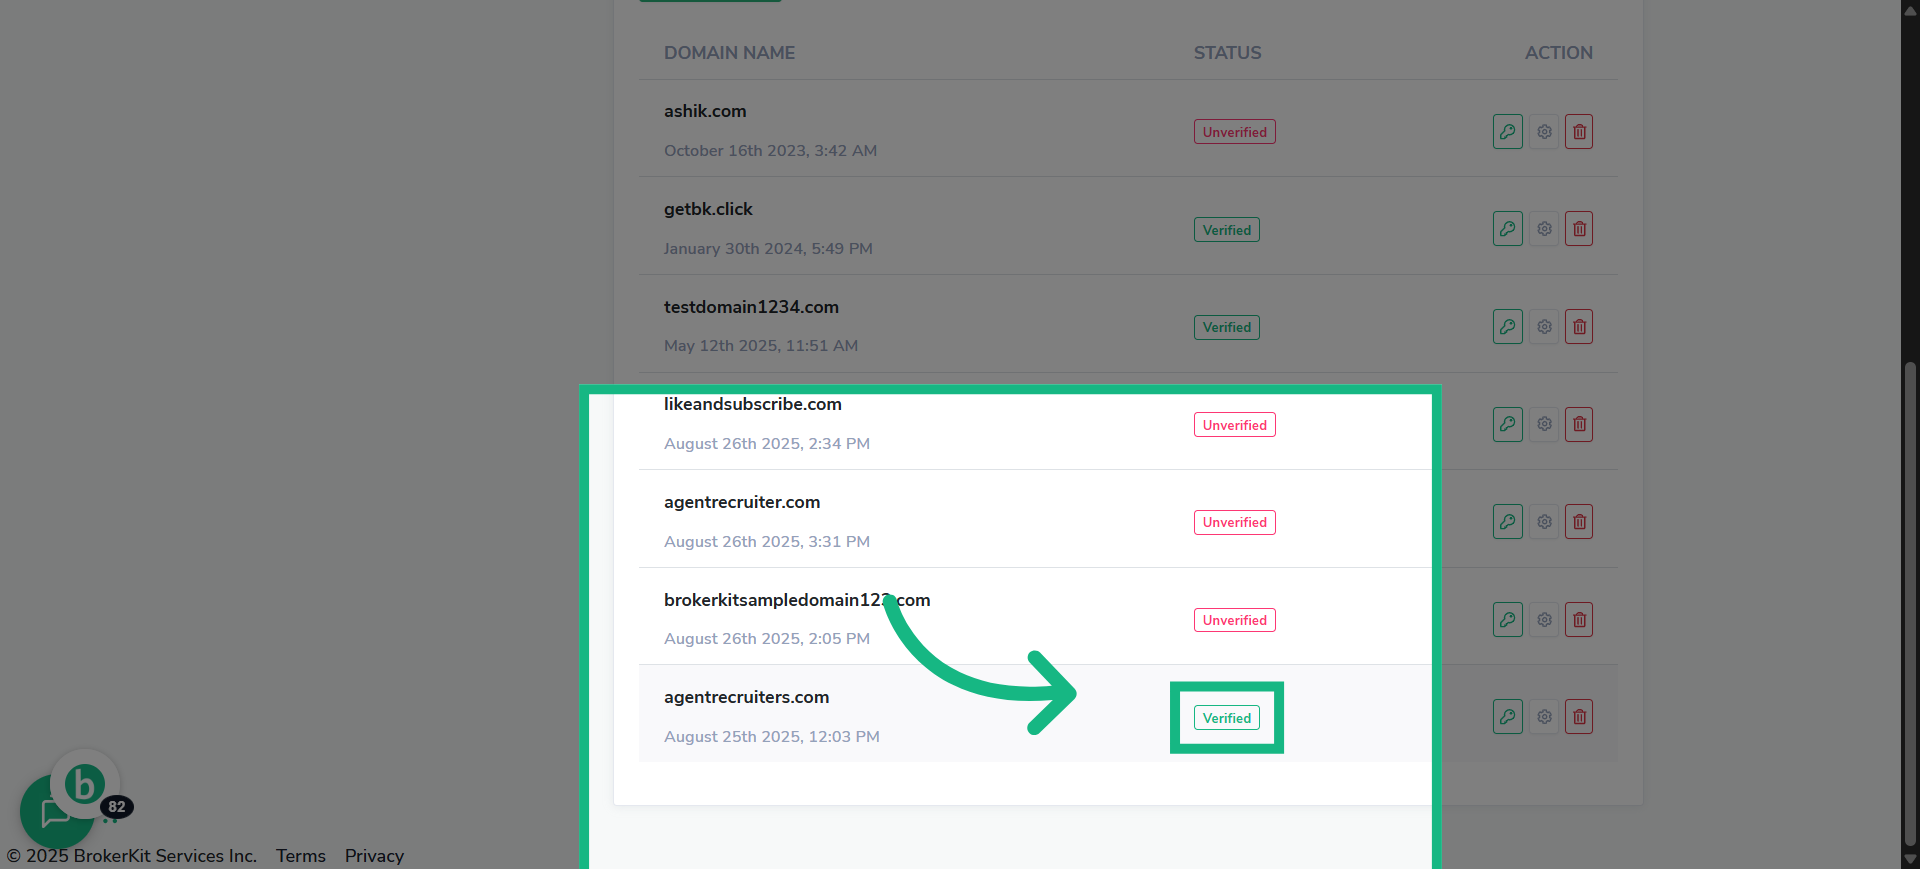Click the Verified badge for testdomain1234.com
The width and height of the screenshot is (1920, 869).
(x=1226, y=327)
